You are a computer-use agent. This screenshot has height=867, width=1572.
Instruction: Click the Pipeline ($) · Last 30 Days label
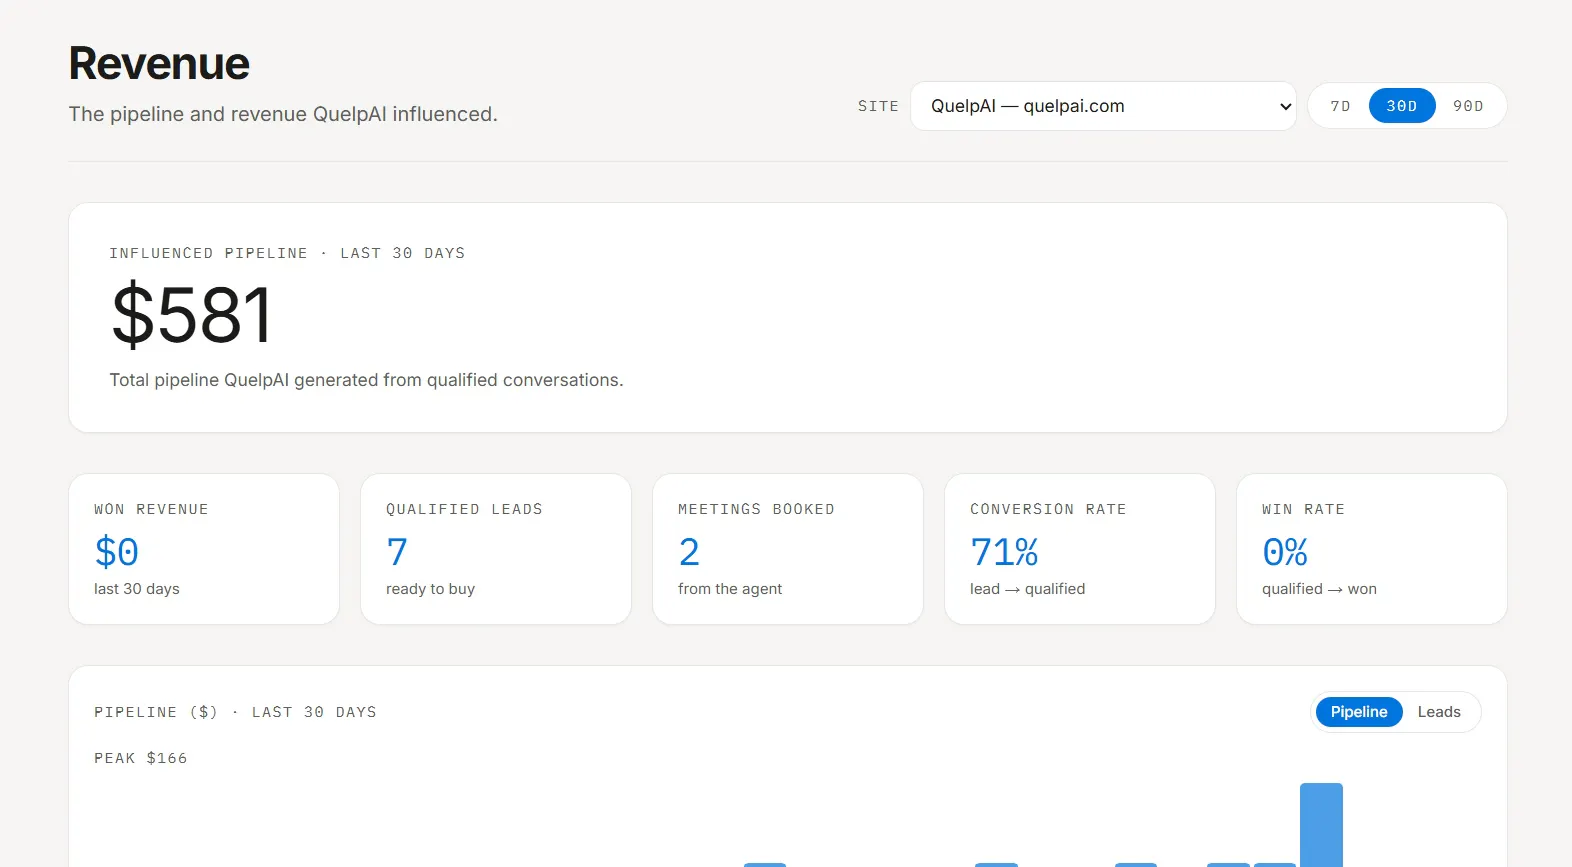235,712
